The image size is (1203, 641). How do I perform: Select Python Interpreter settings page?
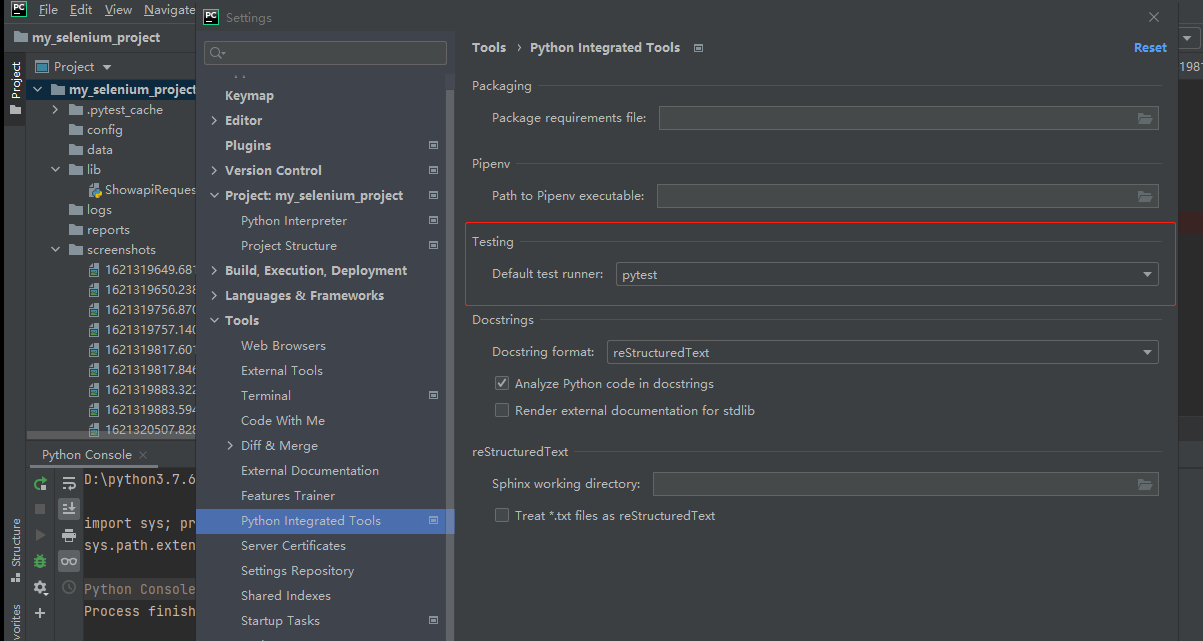pos(294,221)
